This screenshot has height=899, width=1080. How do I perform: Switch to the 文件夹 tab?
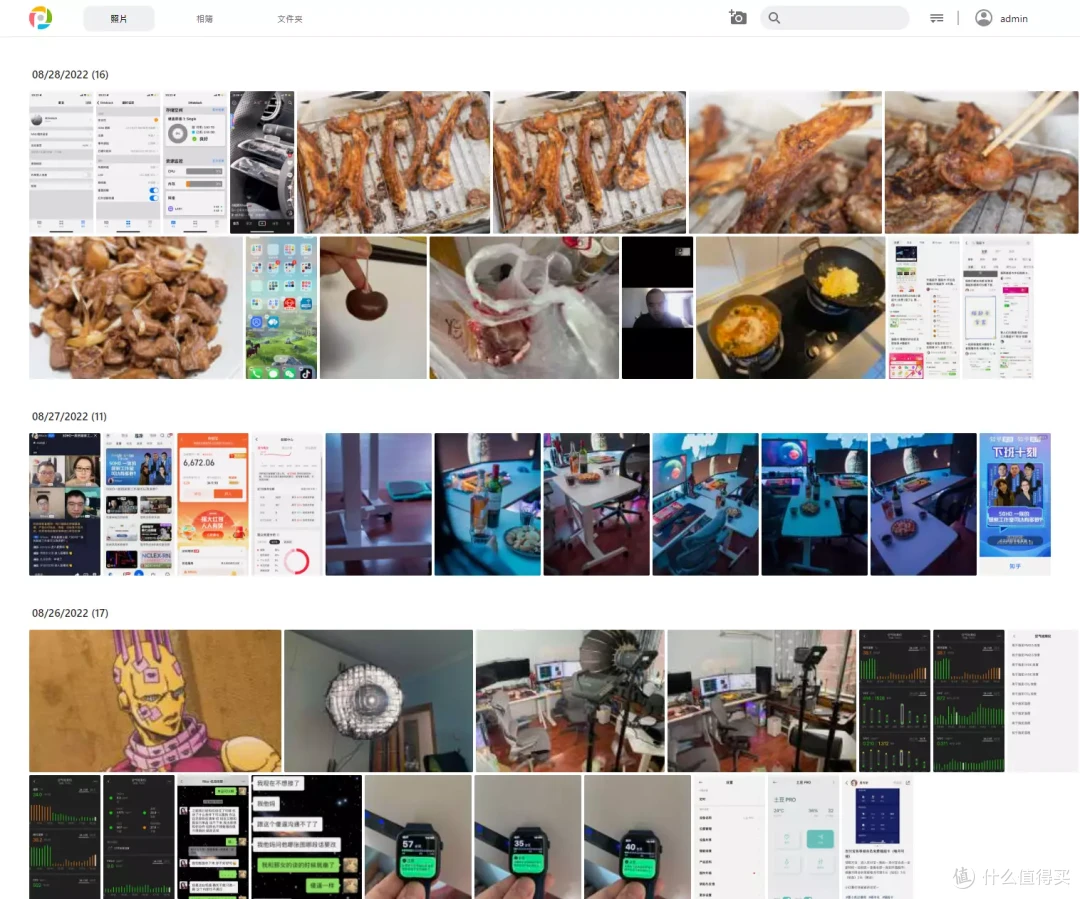coord(289,19)
